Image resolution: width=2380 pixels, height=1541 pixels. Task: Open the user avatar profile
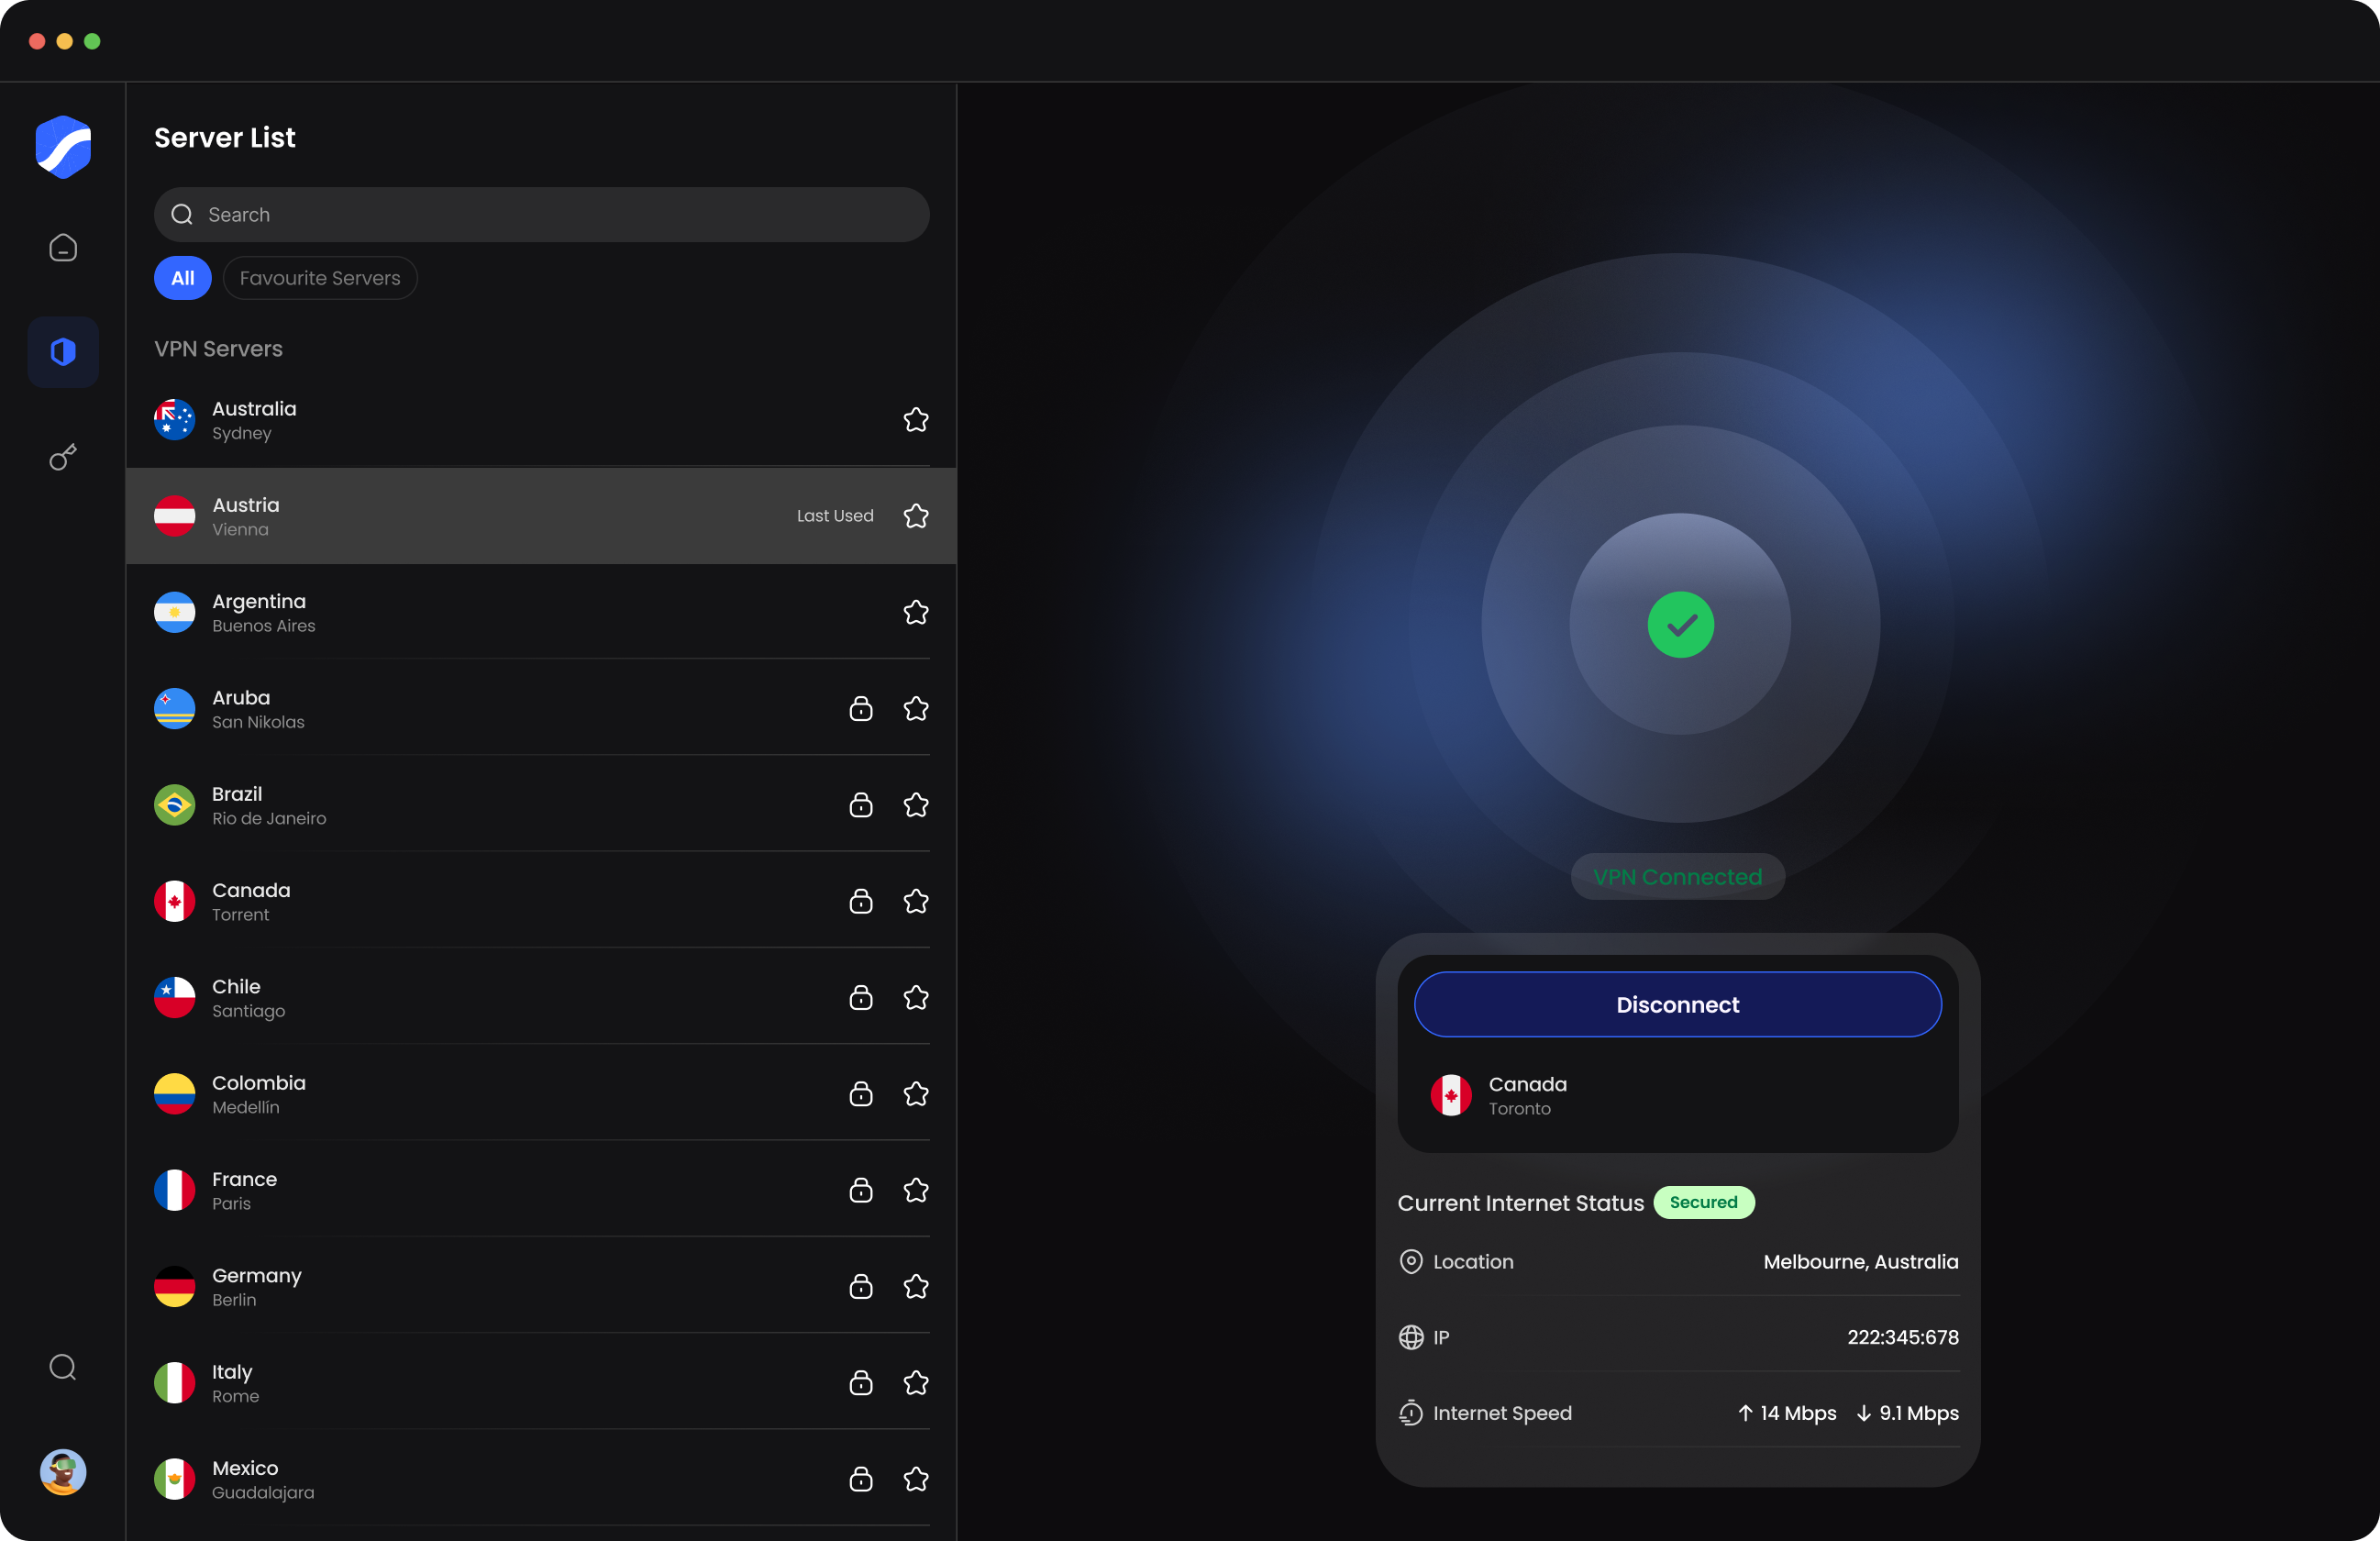[63, 1472]
